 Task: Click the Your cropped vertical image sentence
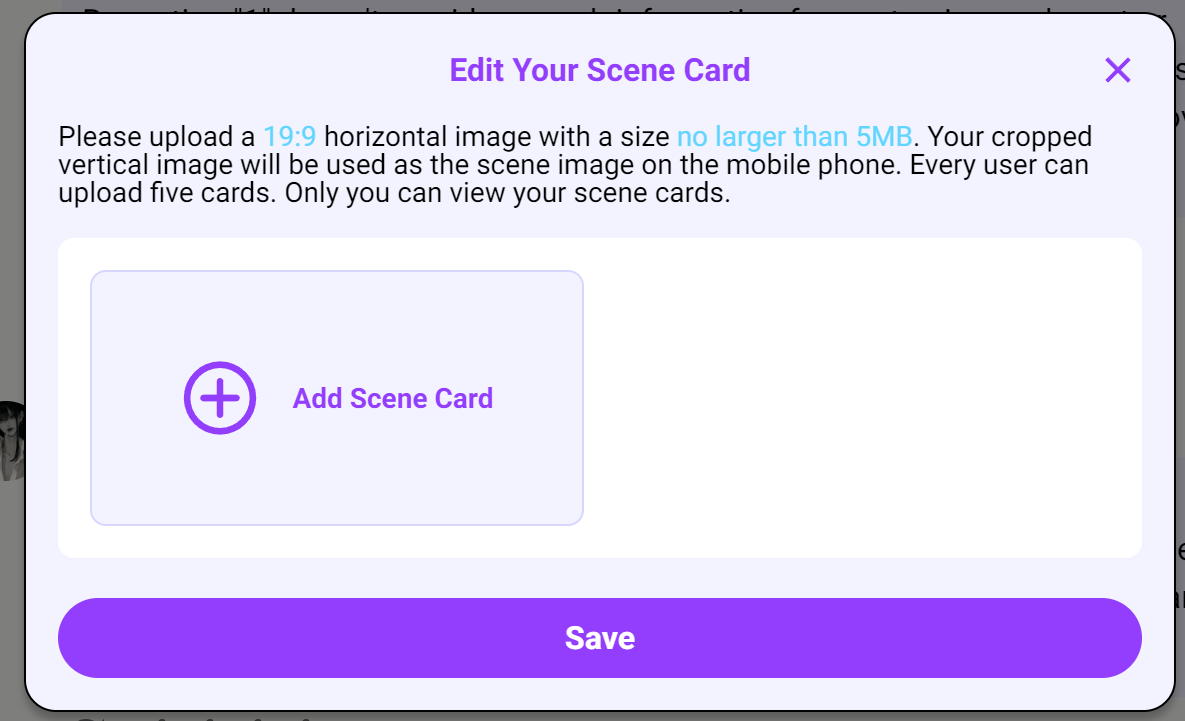click(574, 150)
